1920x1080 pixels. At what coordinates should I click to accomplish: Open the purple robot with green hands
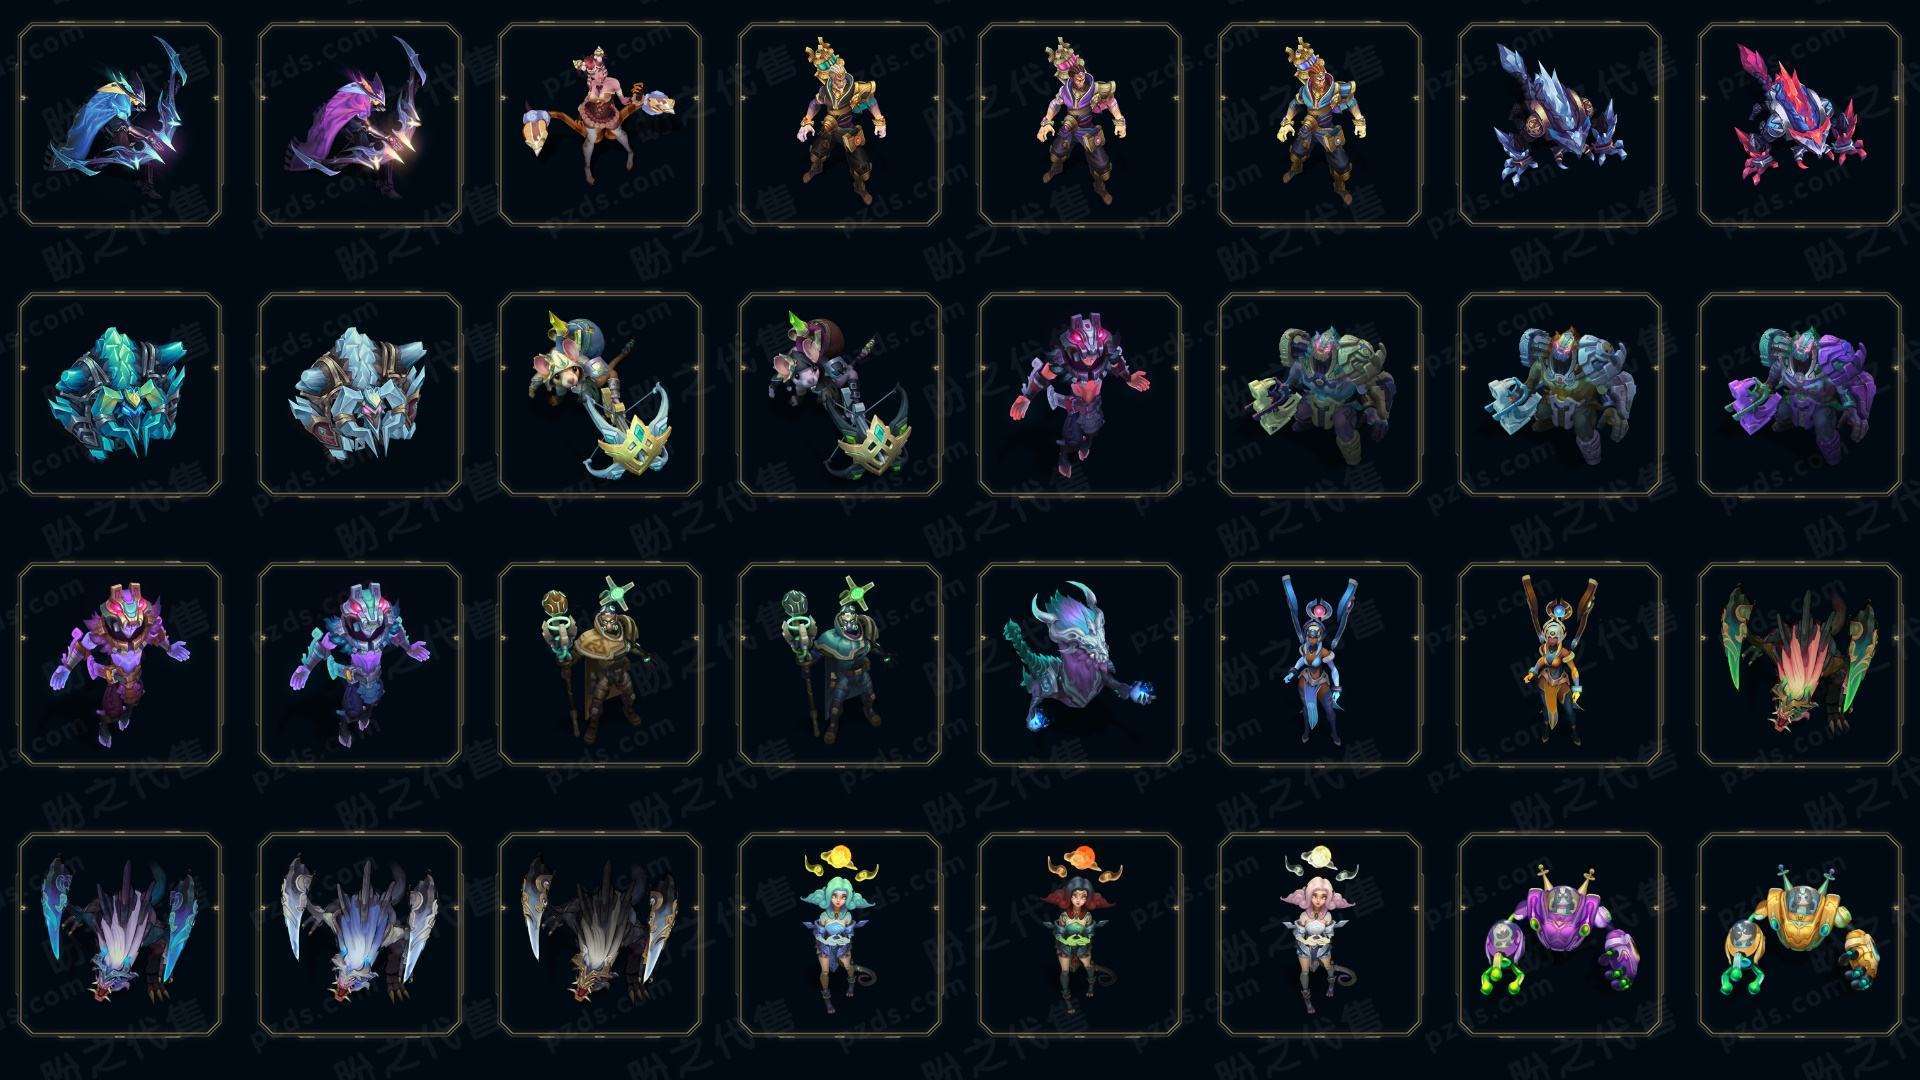click(1560, 934)
